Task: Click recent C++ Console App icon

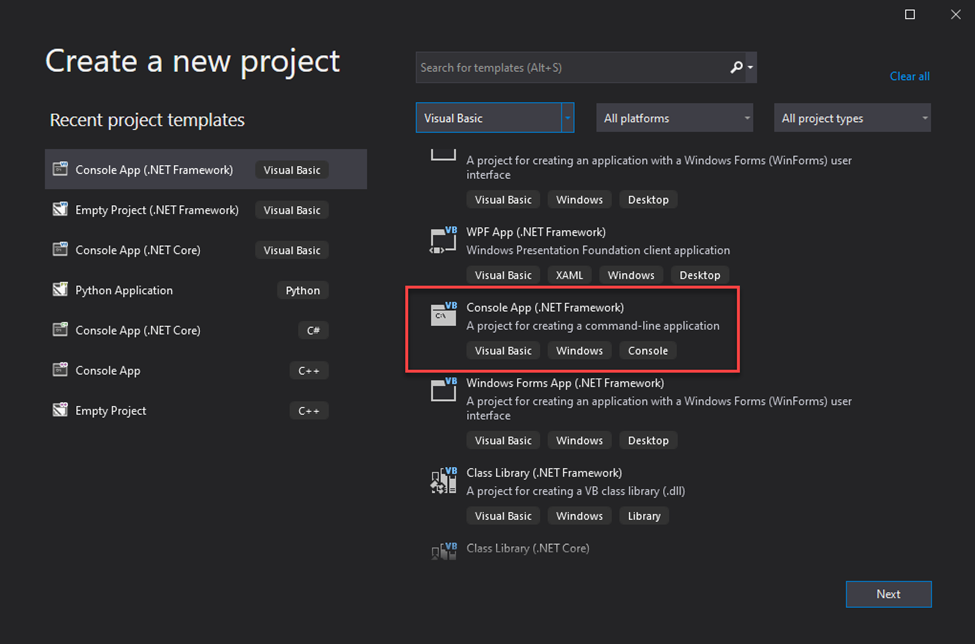Action: click(x=60, y=370)
